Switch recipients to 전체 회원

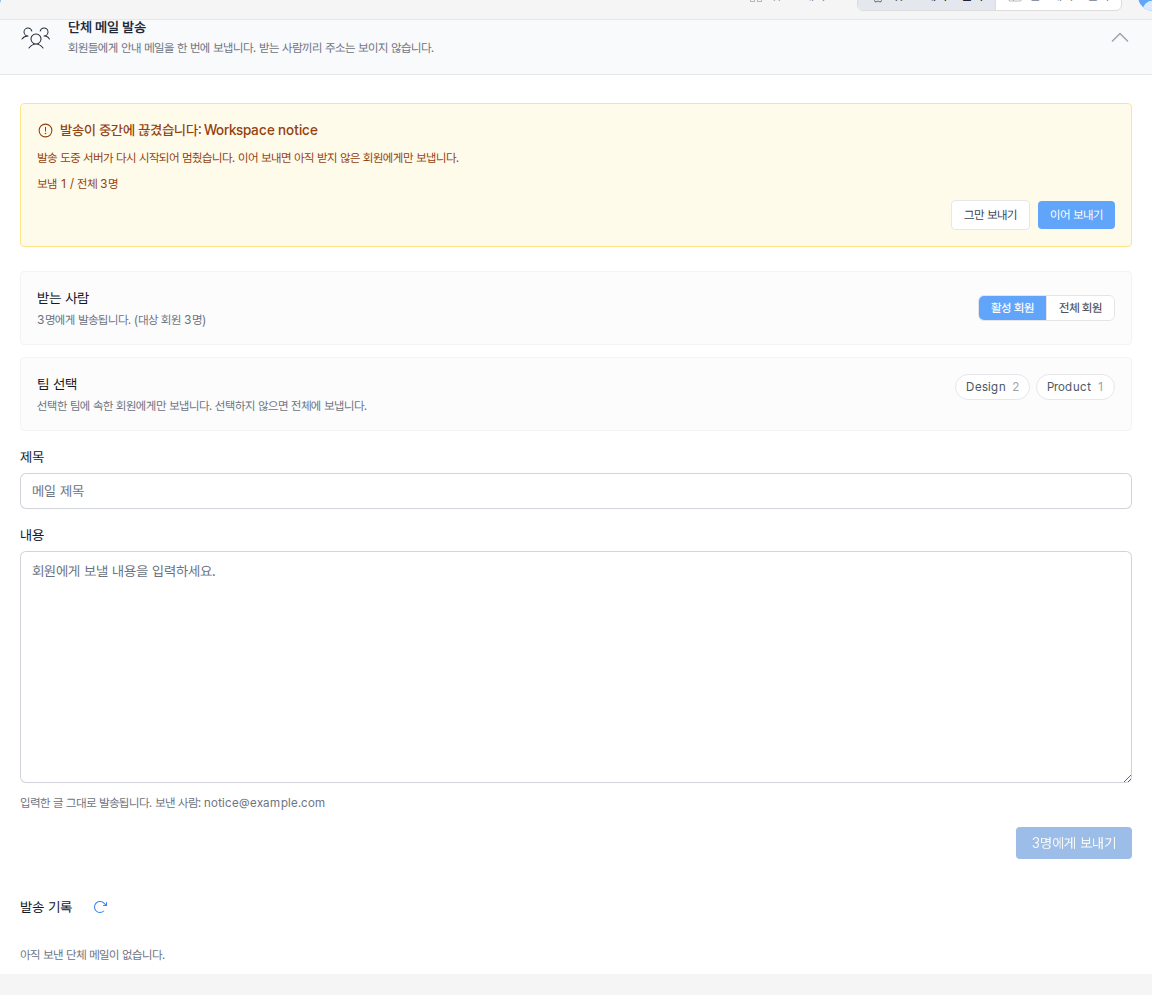pyautogui.click(x=1080, y=308)
